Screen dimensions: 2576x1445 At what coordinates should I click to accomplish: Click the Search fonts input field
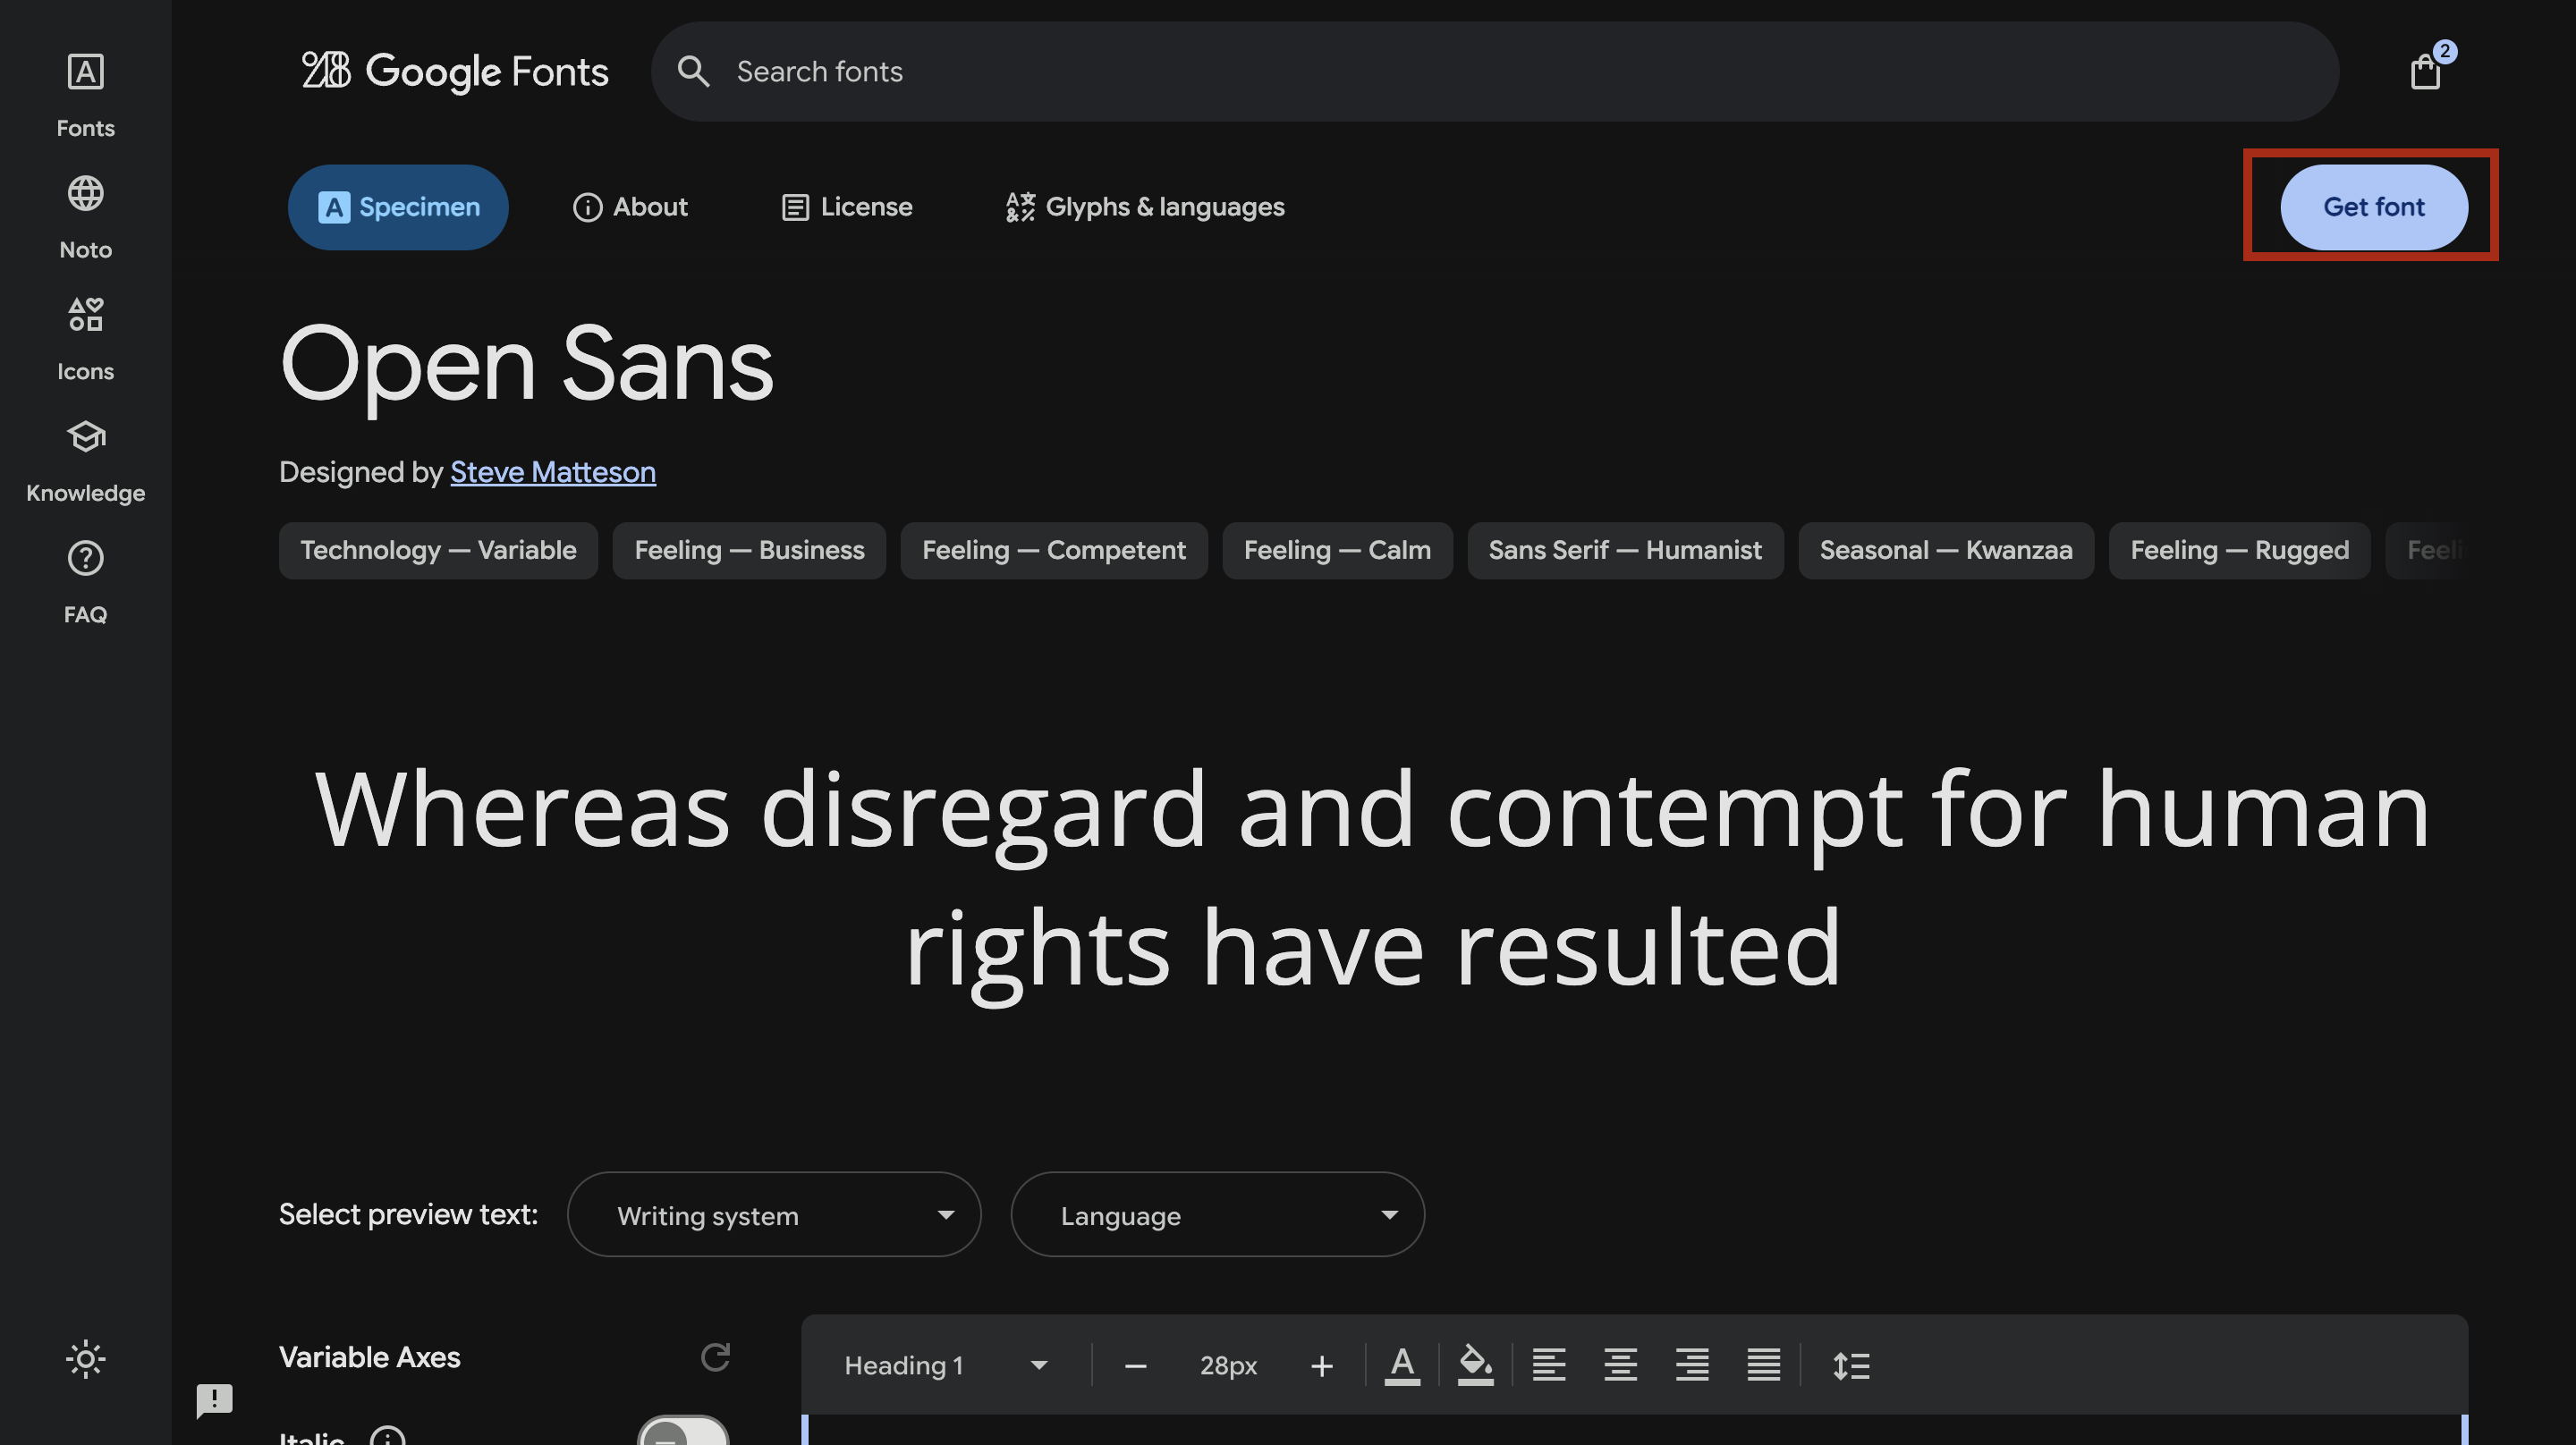tap(1495, 71)
